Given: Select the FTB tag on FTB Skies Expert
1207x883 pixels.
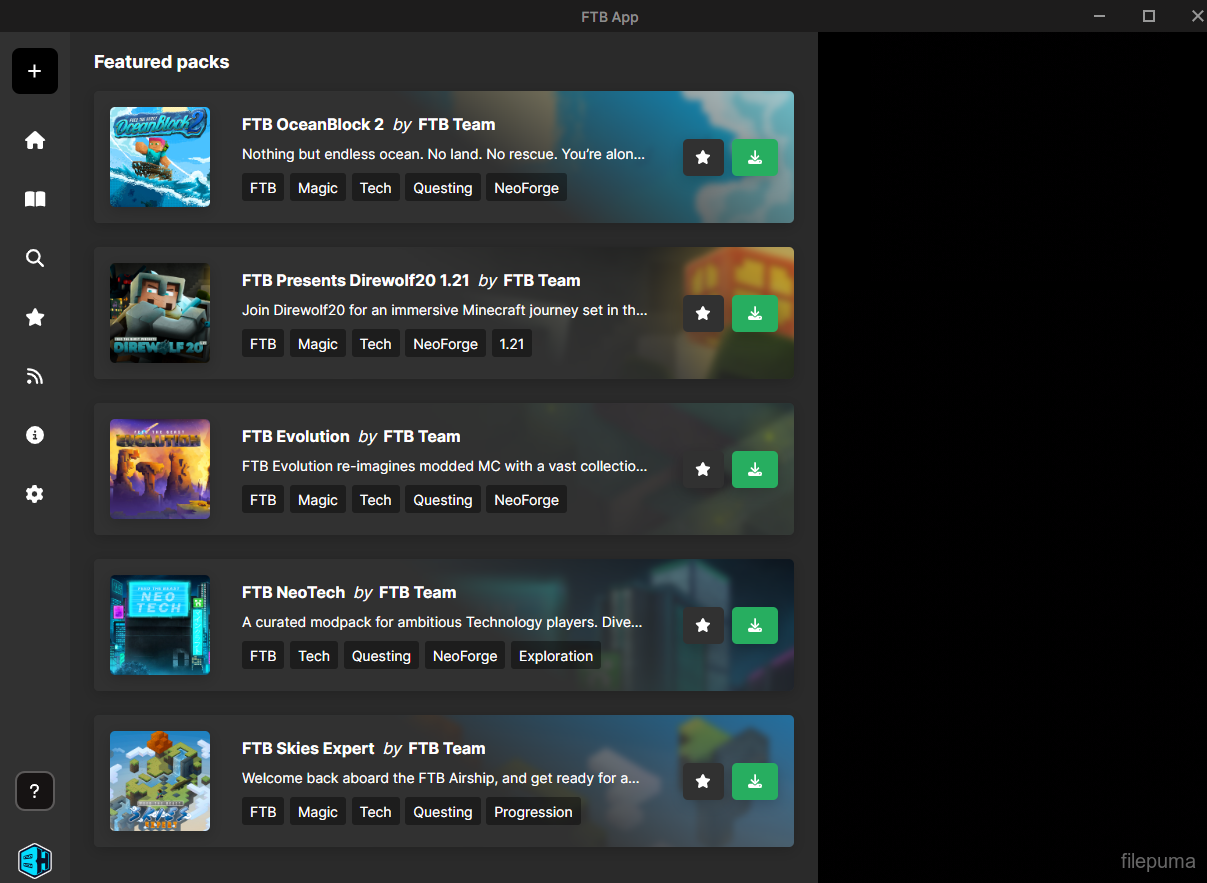Looking at the screenshot, I should pos(263,812).
